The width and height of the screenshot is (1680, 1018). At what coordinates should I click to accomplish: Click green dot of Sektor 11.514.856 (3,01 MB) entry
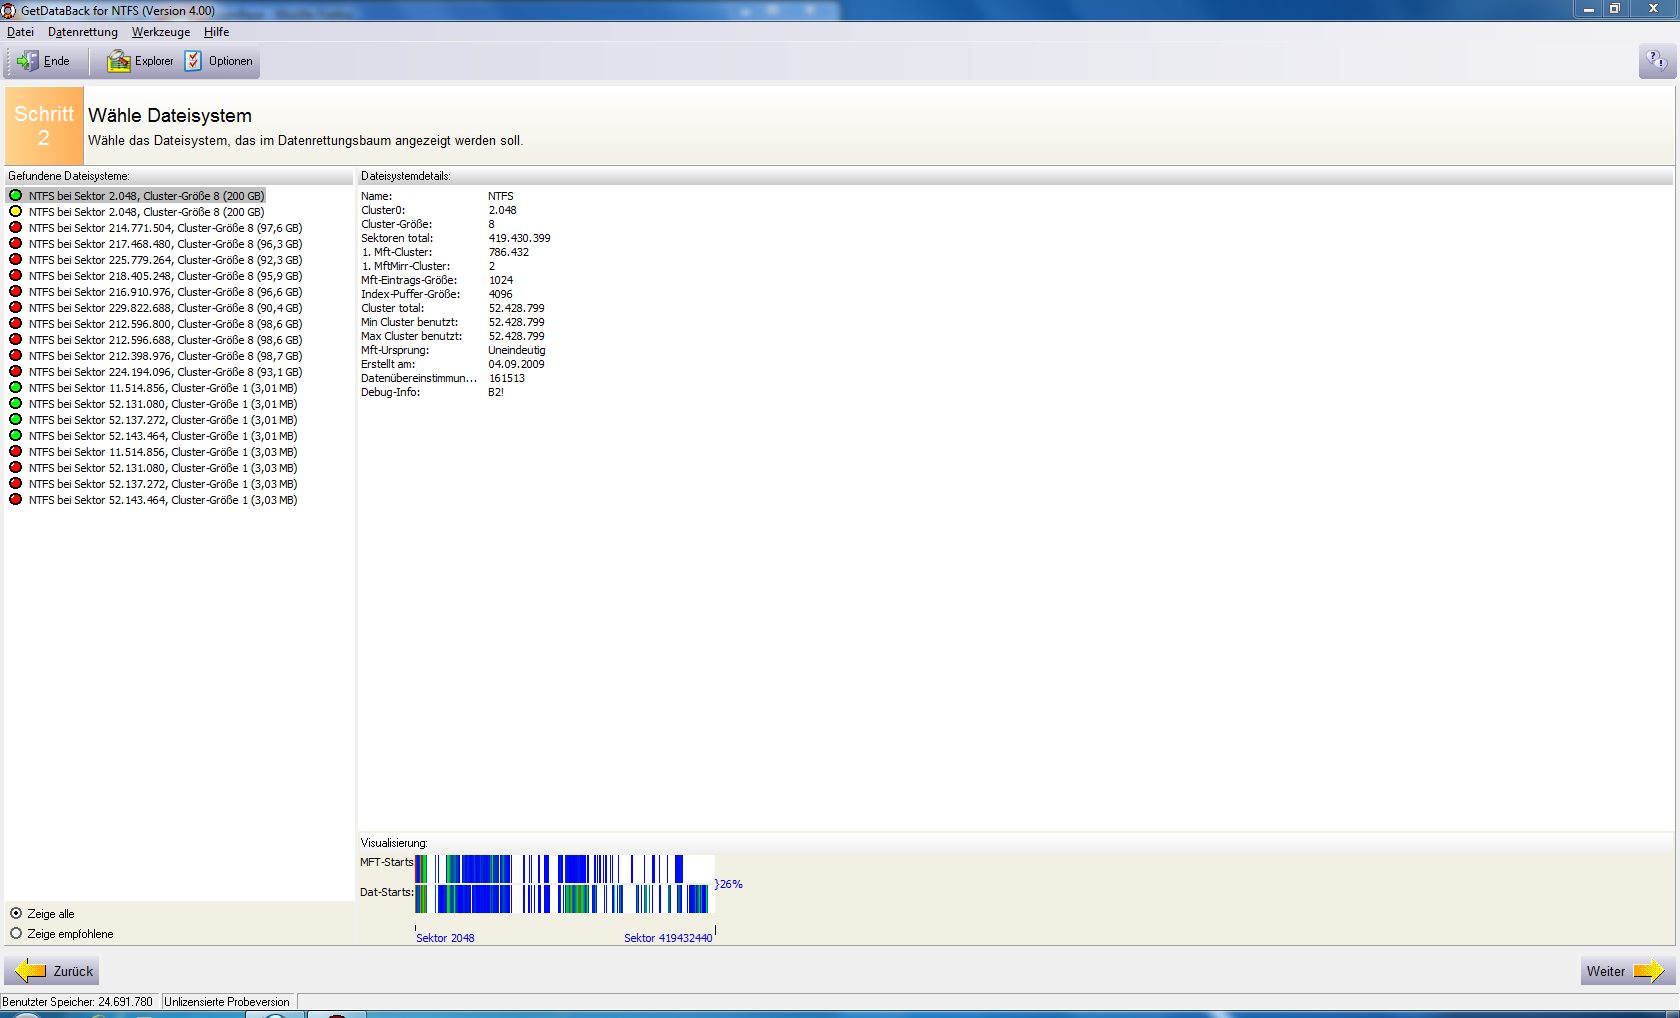[x=15, y=388]
